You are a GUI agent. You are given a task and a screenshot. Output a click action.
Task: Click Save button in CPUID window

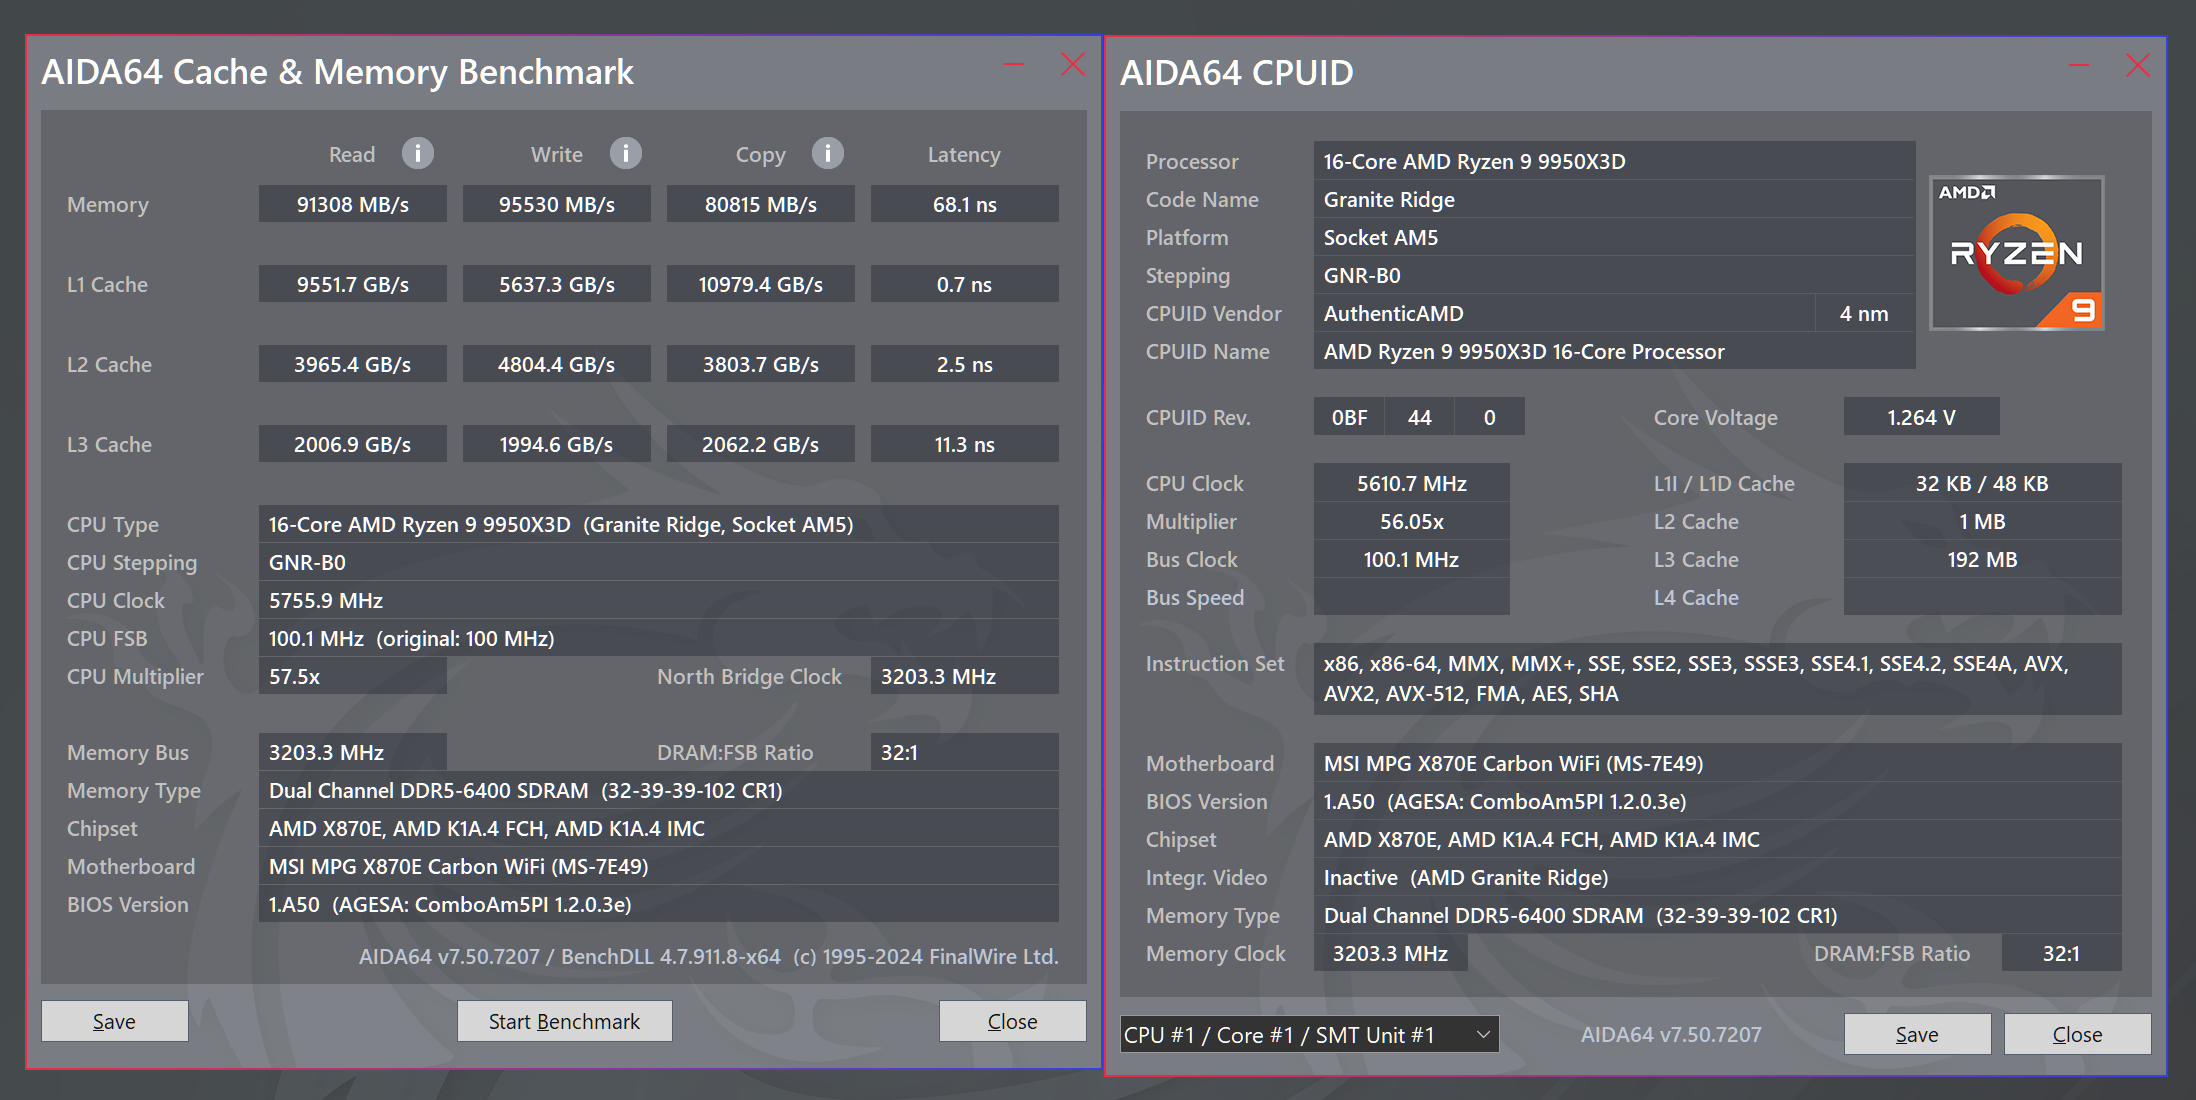click(1917, 1034)
